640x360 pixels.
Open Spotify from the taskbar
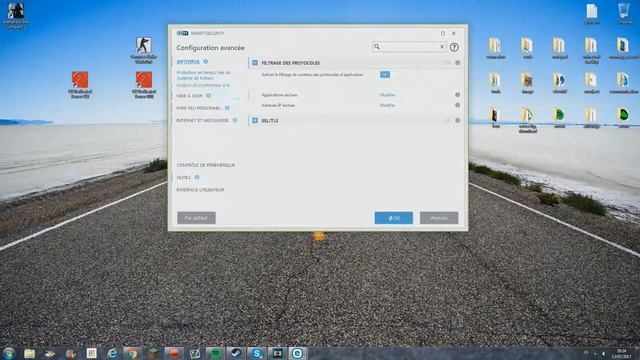click(x=215, y=353)
